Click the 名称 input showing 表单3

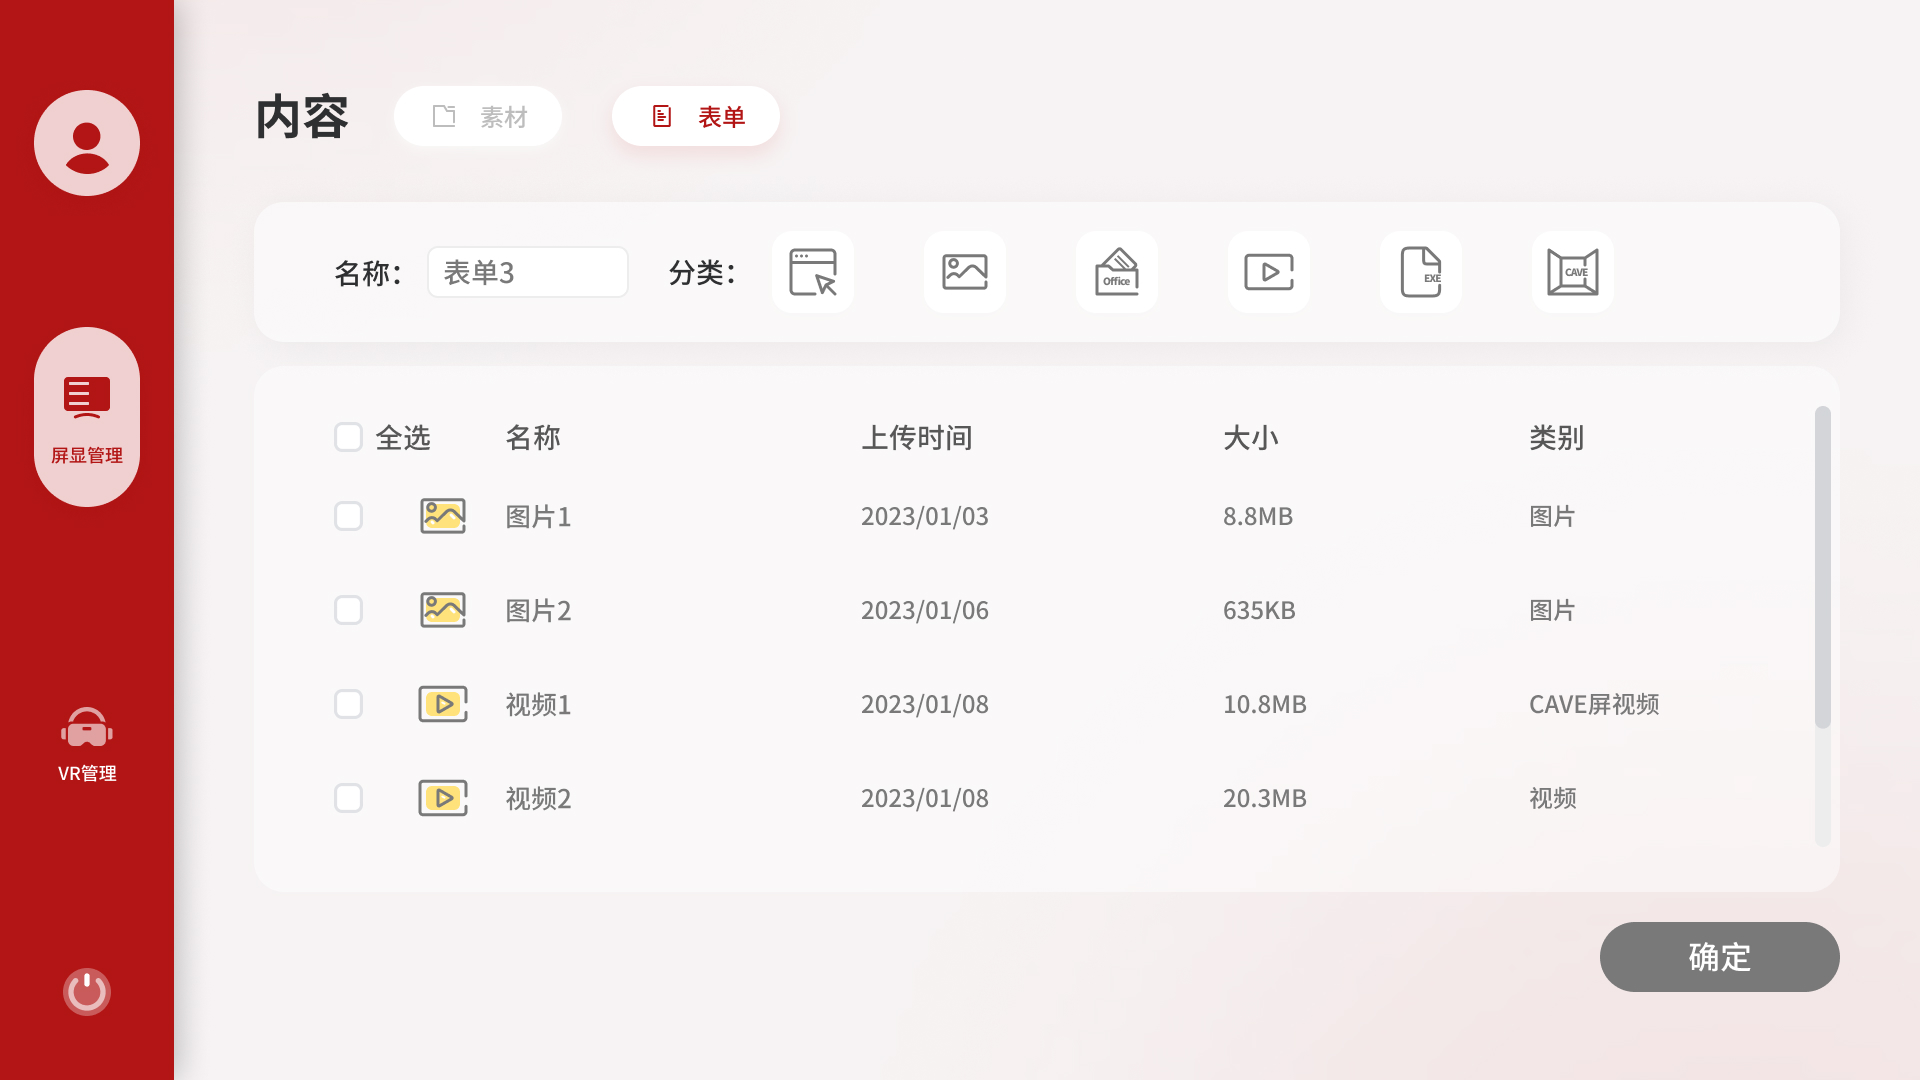527,271
